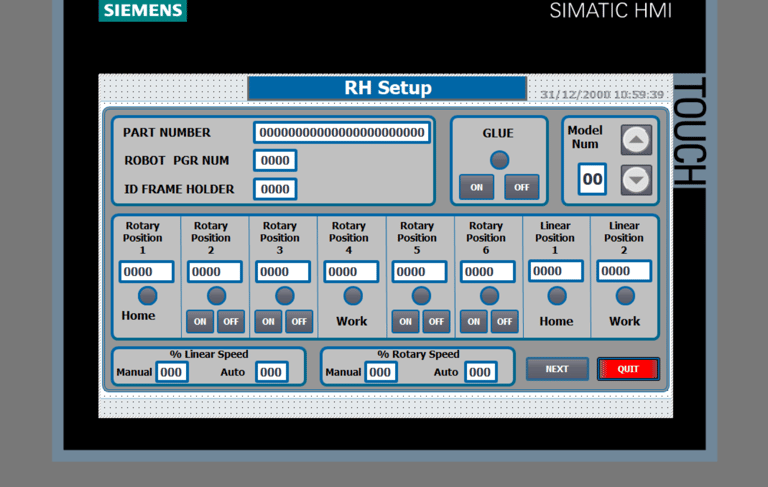This screenshot has width=768, height=487.
Task: Click Work label under Linear Position 2
Action: (624, 321)
